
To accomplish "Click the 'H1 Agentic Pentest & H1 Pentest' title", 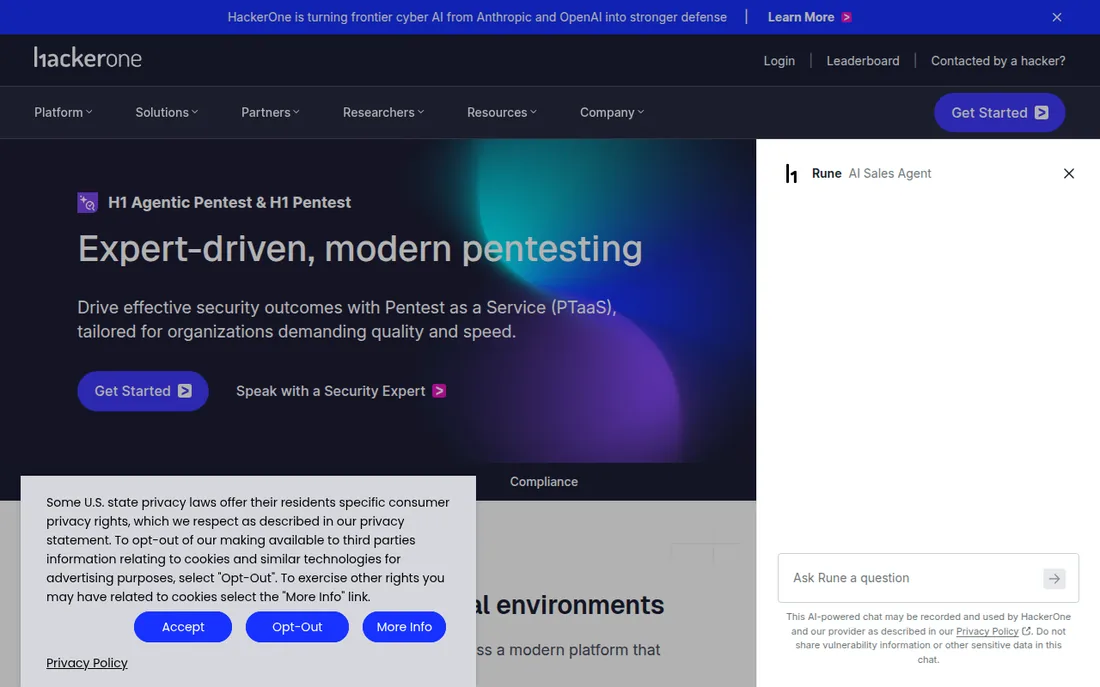I will 229,203.
